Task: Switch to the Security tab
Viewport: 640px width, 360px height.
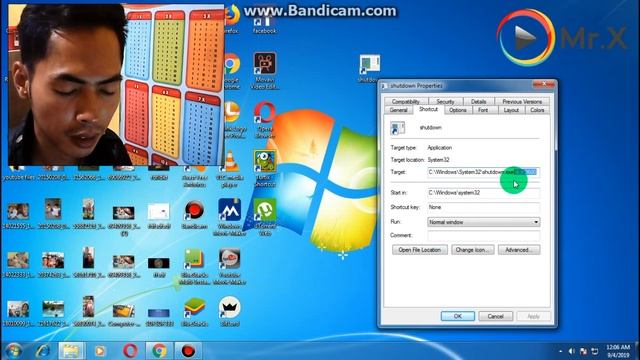Action: (x=445, y=101)
